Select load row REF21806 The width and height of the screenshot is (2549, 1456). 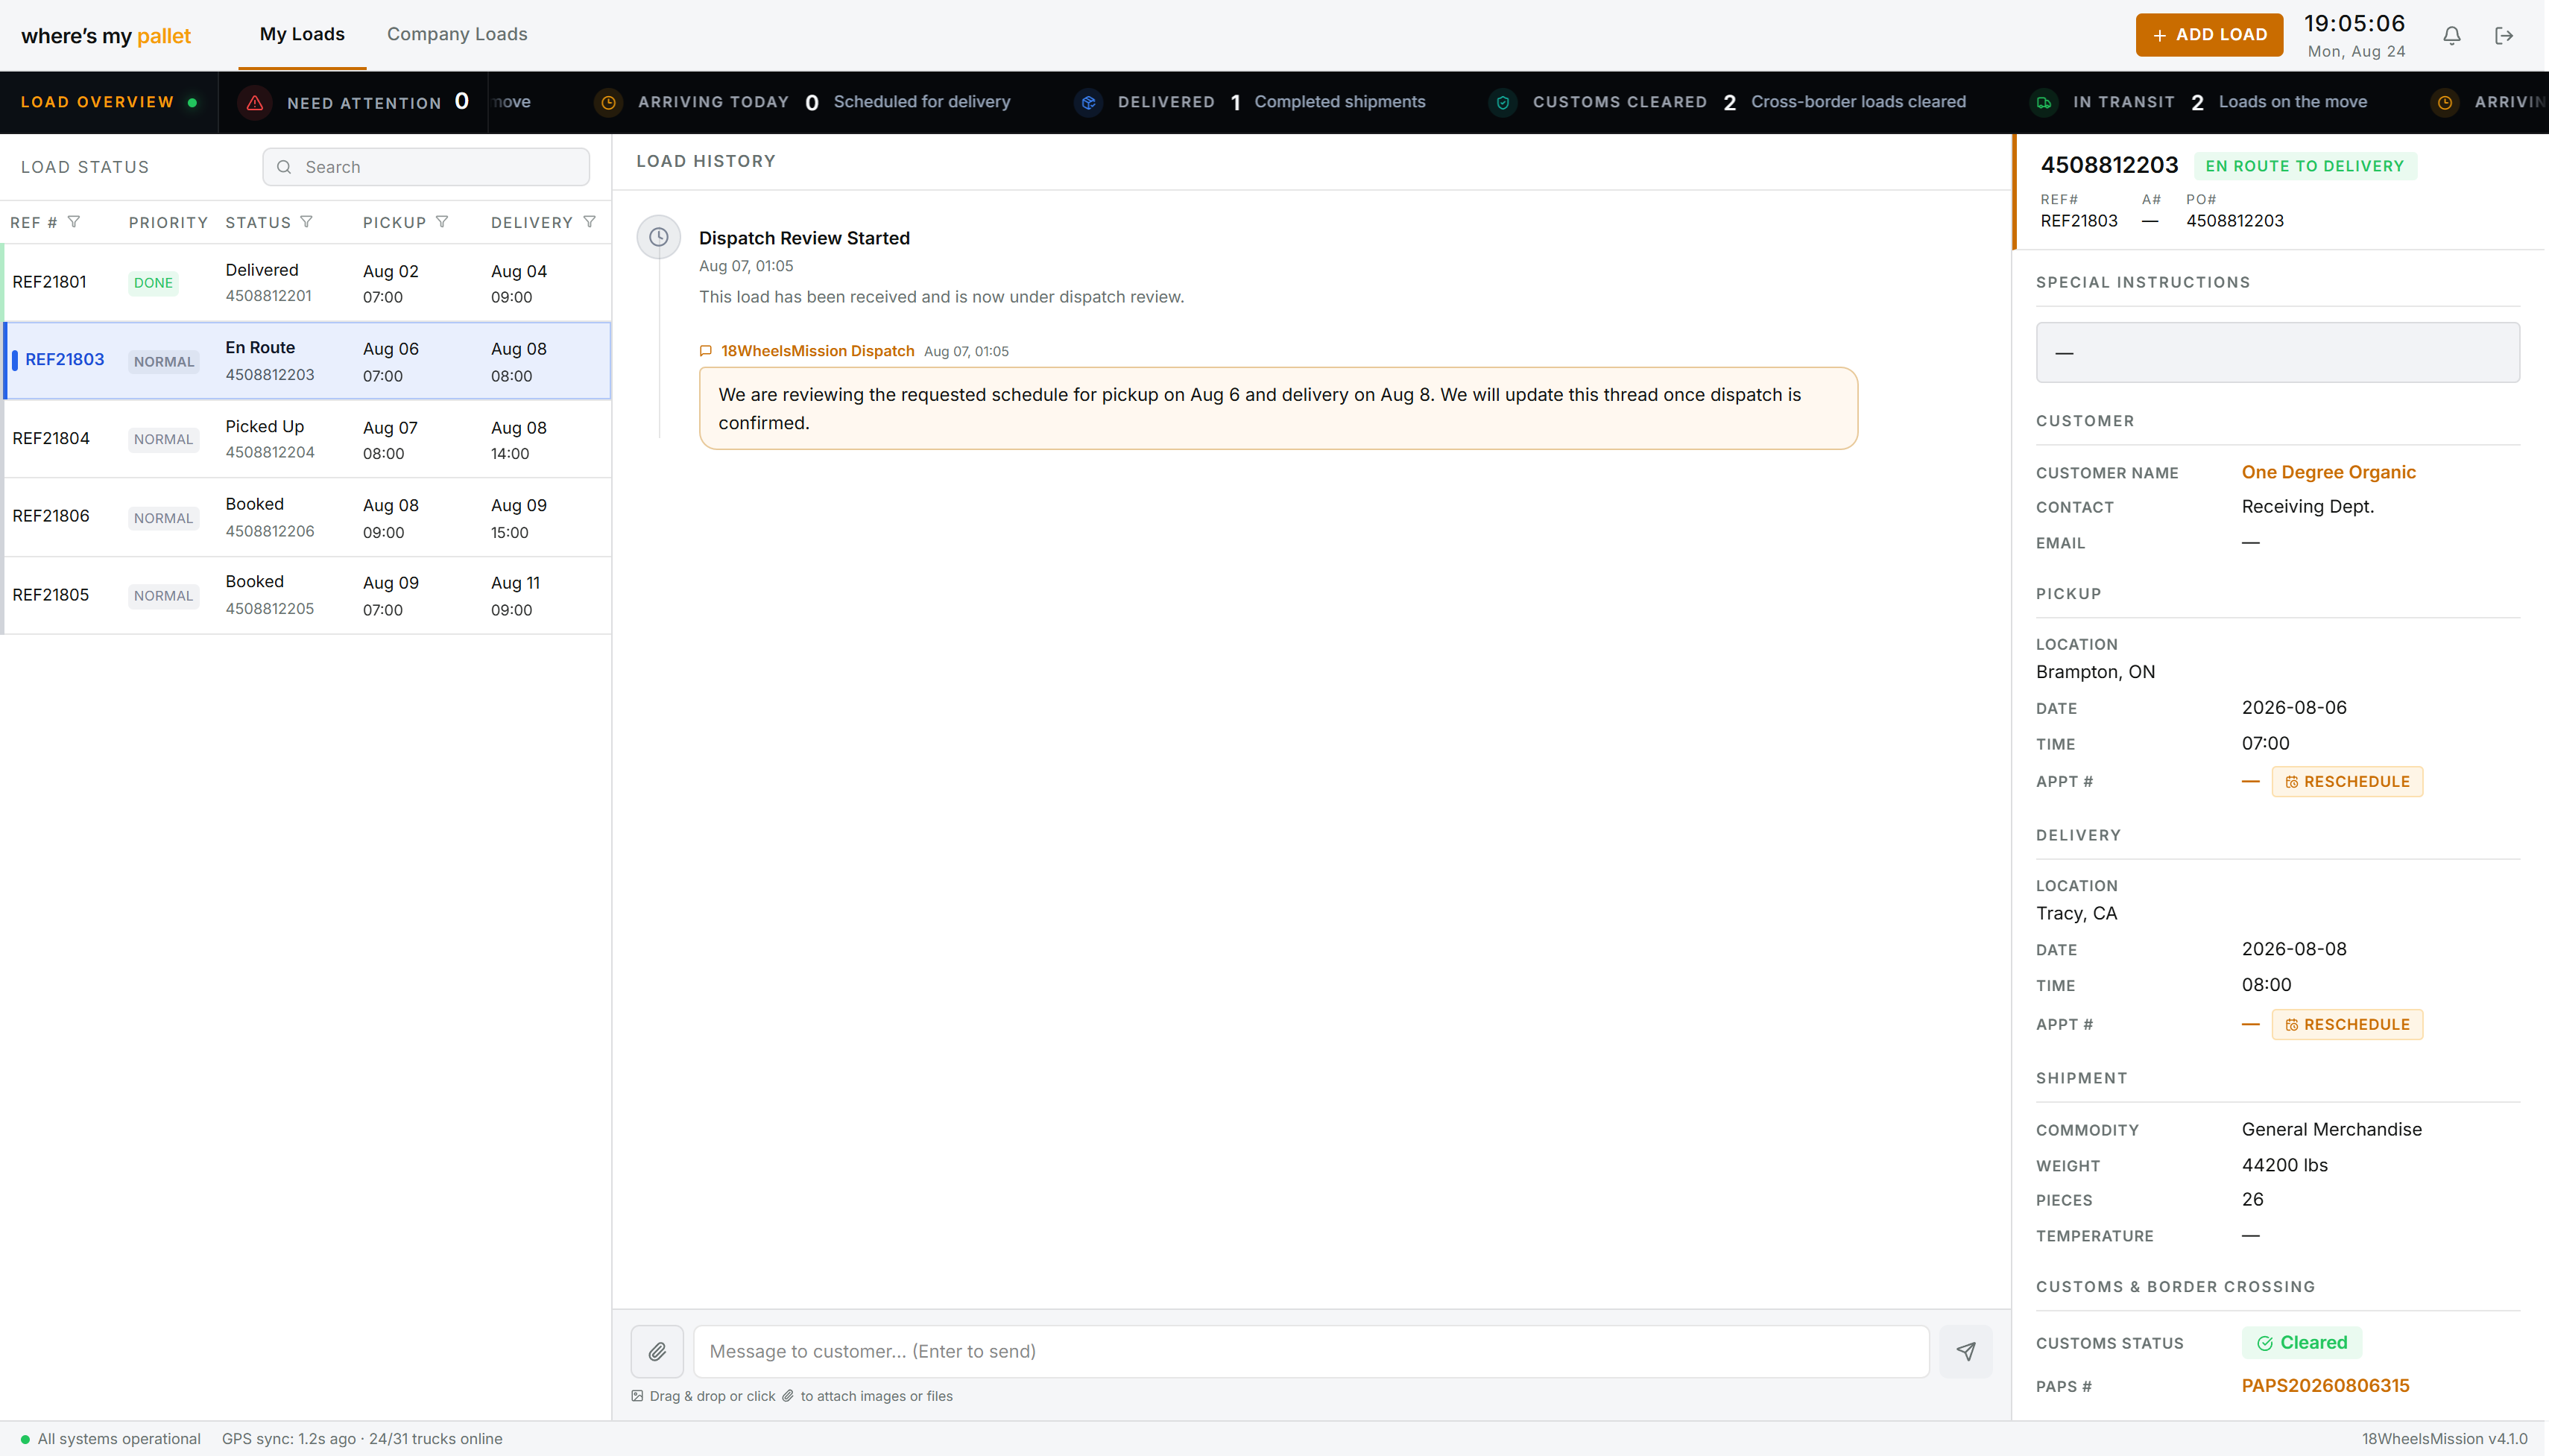tap(306, 518)
